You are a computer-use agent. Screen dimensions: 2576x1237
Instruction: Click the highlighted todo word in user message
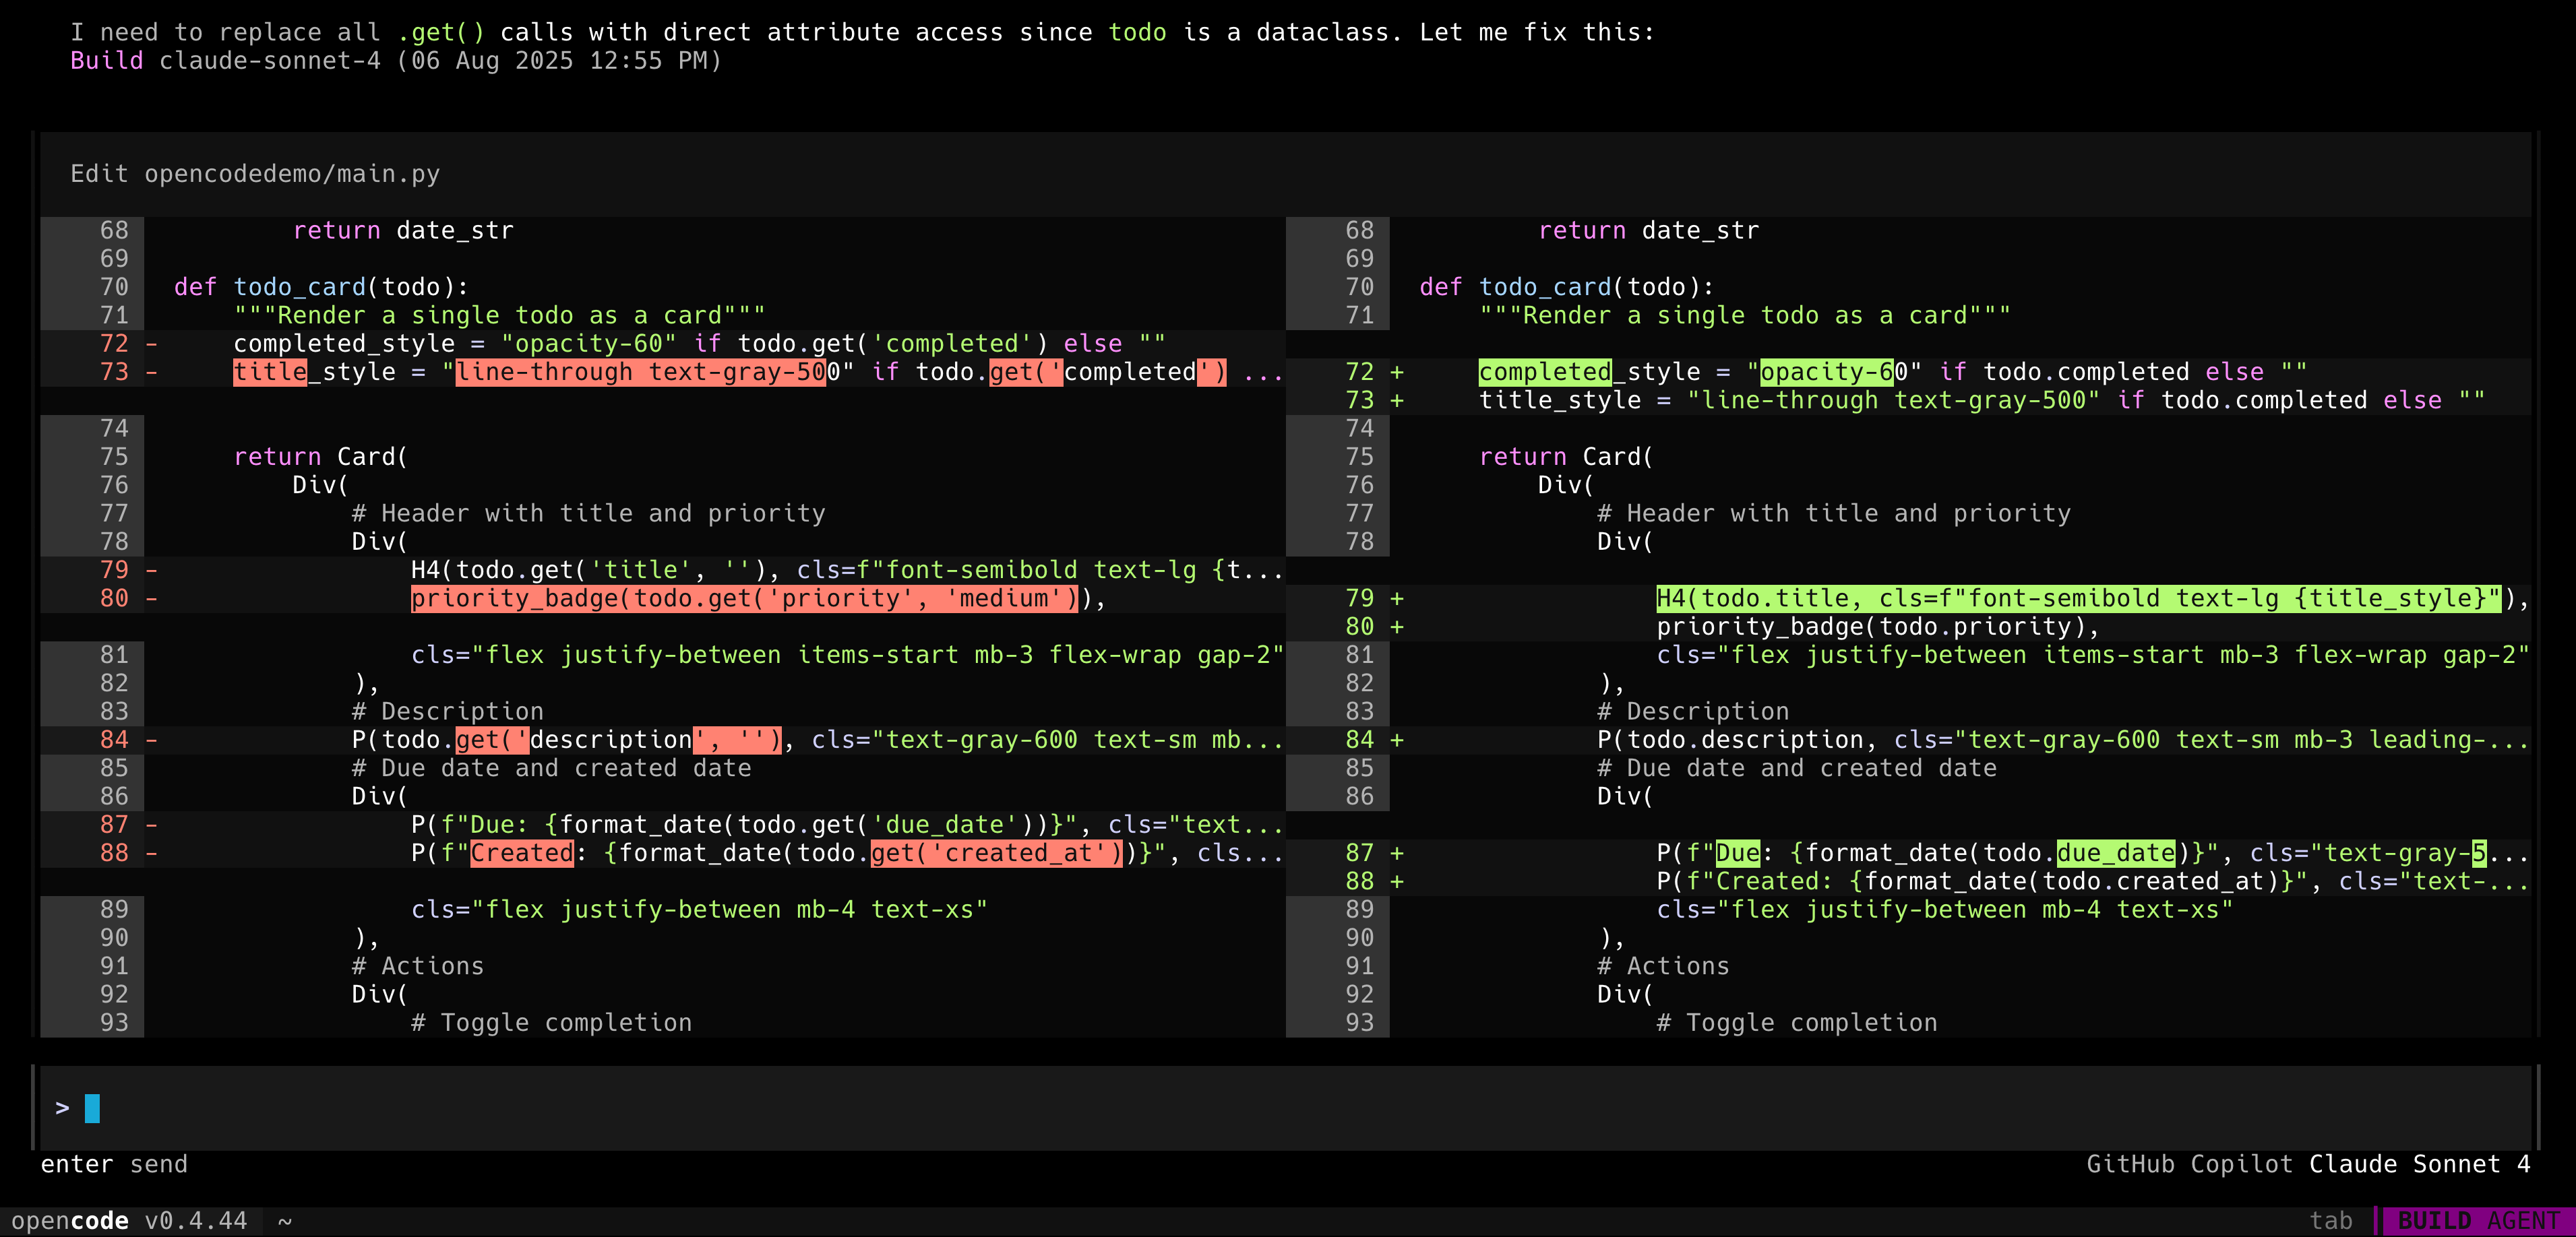click(1137, 31)
